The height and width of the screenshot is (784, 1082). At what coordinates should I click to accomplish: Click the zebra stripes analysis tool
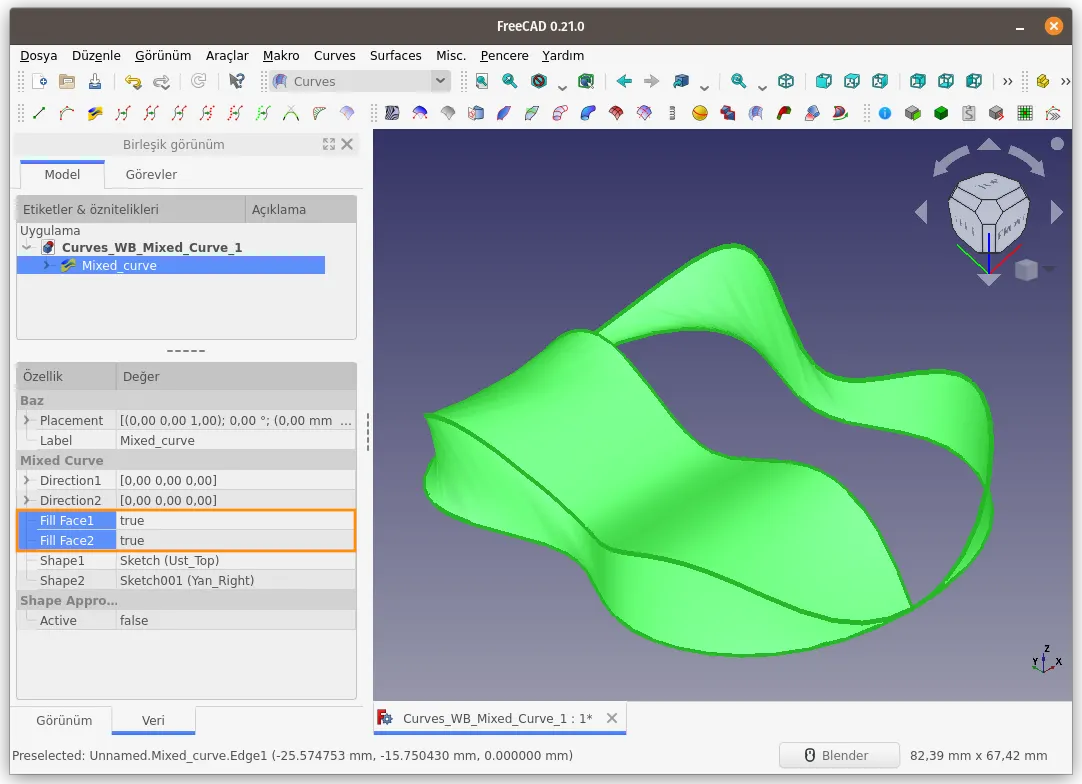coord(392,112)
